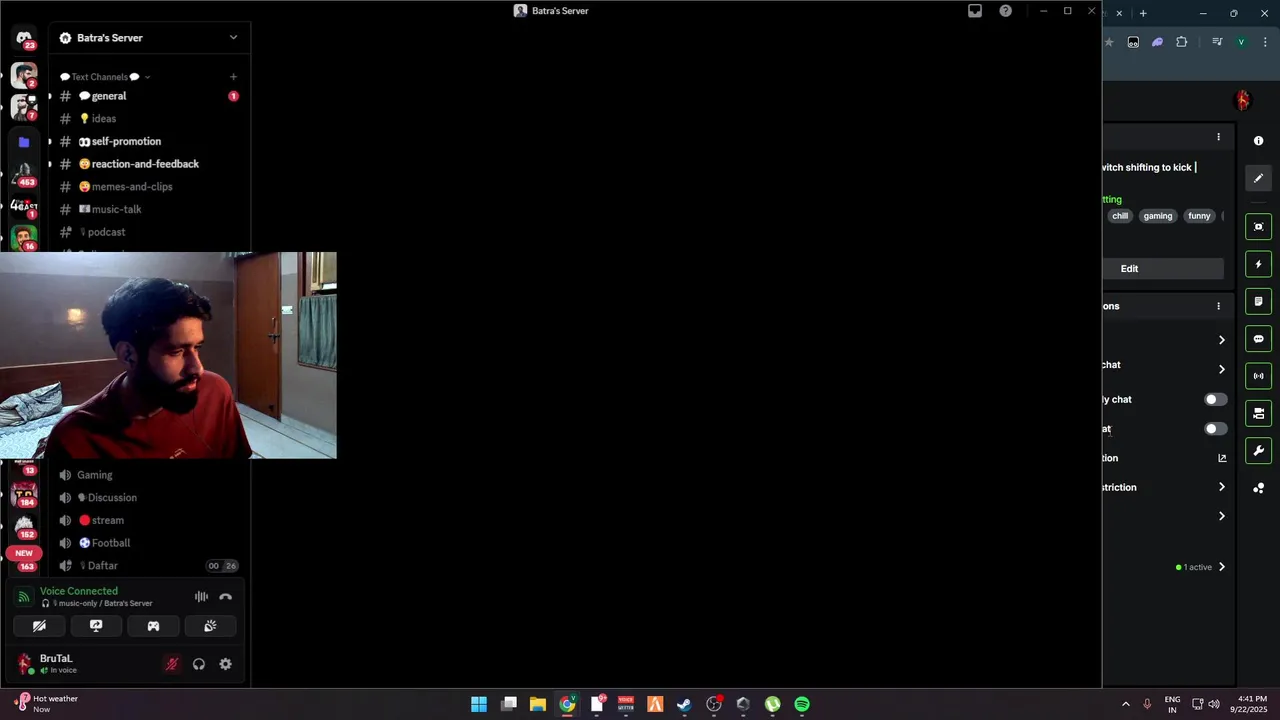The image size is (1280, 720).
Task: Toggle noise suppression waveform icon
Action: pyautogui.click(x=201, y=597)
